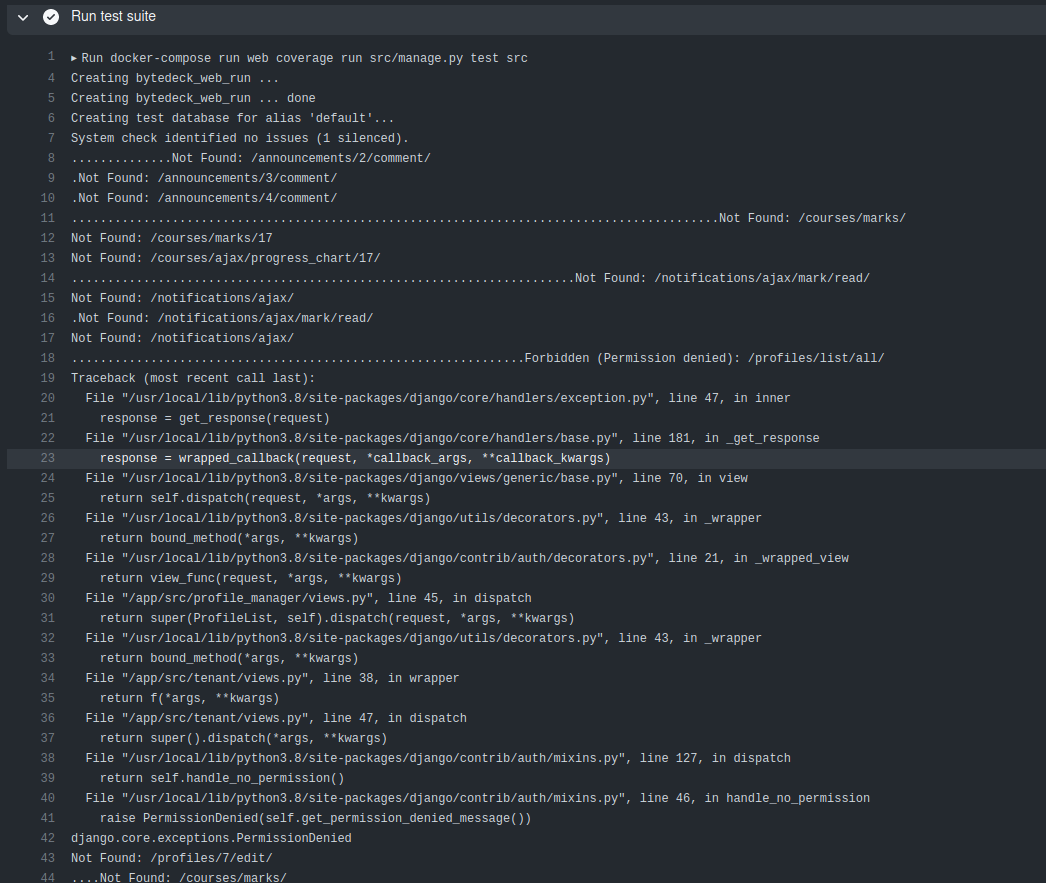Click 'return f(*args, **kwargs)' line
This screenshot has width=1046, height=883.
point(189,698)
